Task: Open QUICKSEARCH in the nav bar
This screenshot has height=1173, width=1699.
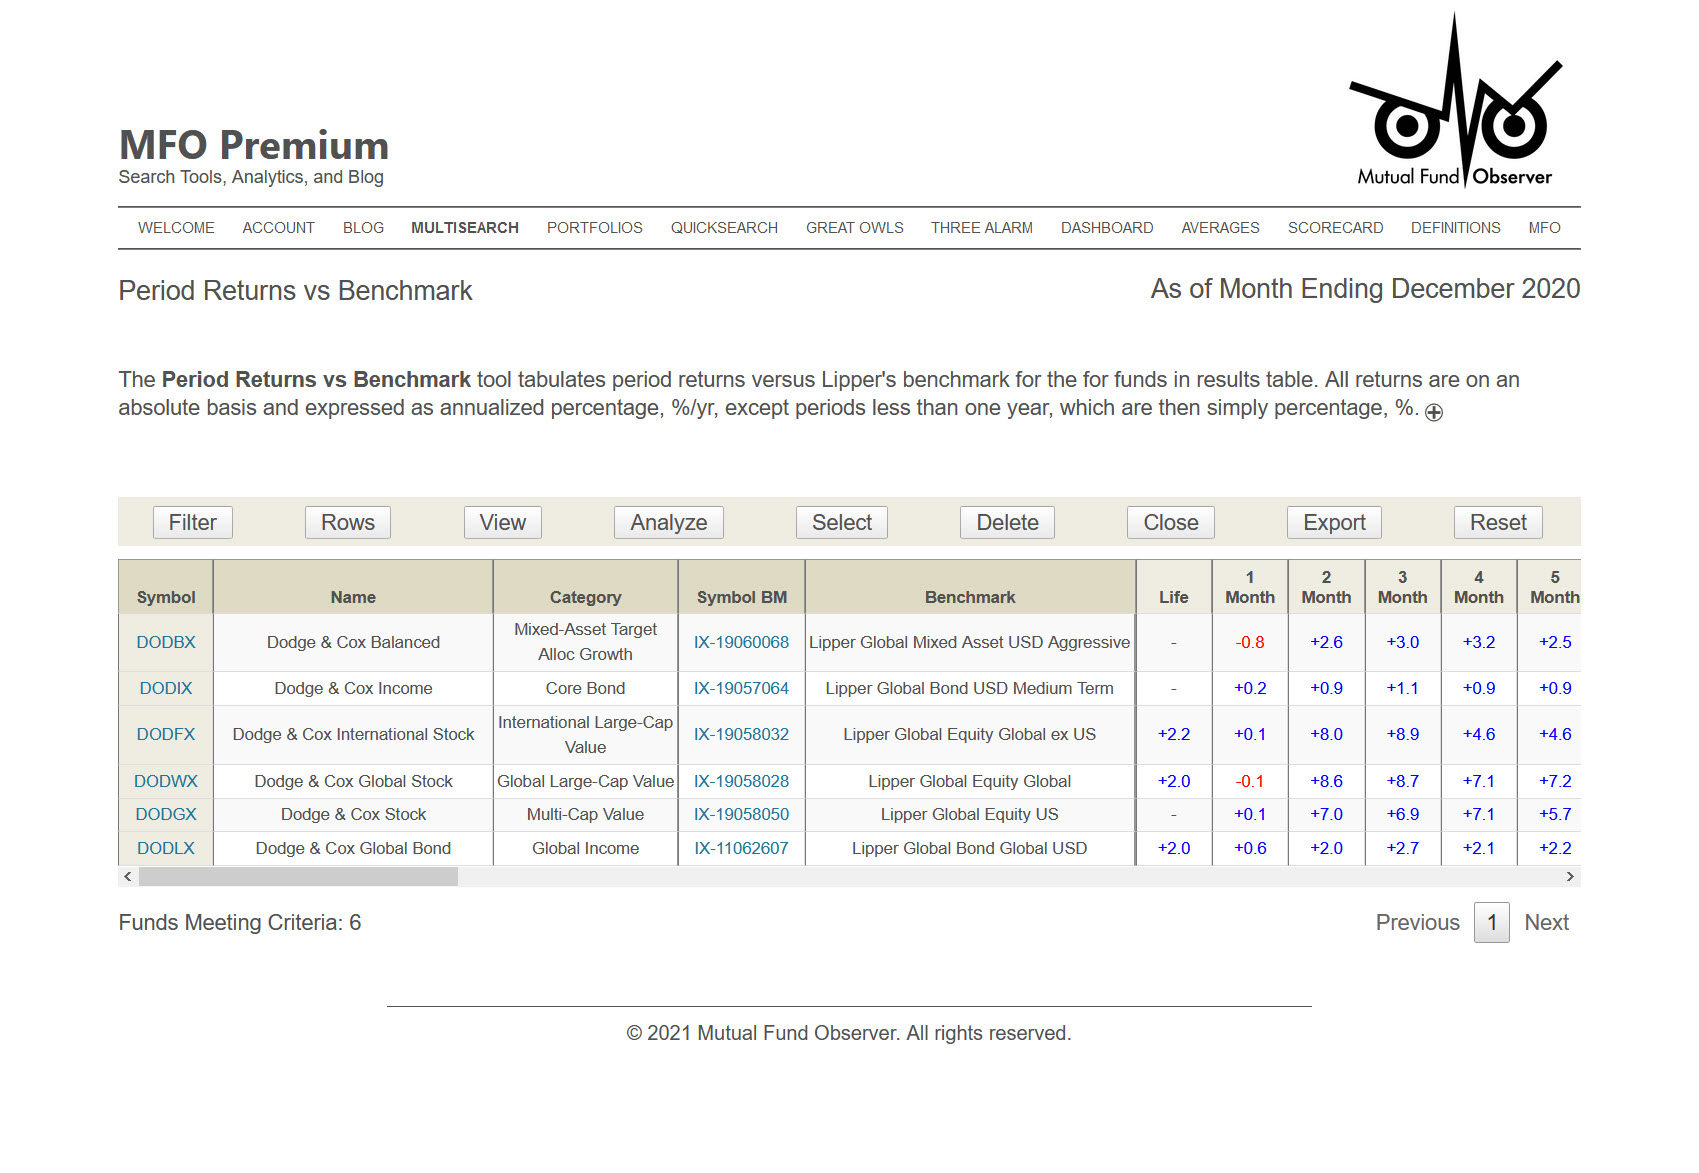Action: click(724, 228)
